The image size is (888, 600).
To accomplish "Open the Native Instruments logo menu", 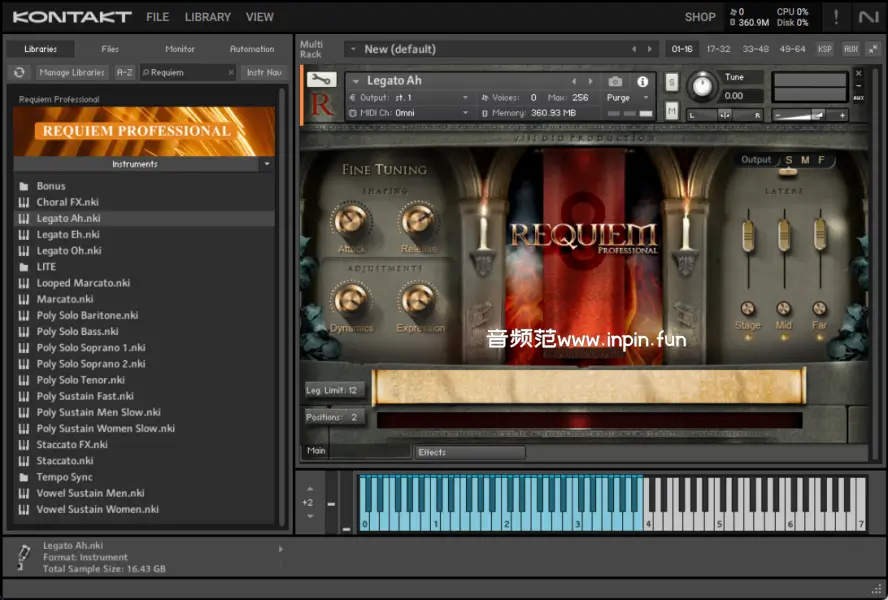I will click(868, 17).
